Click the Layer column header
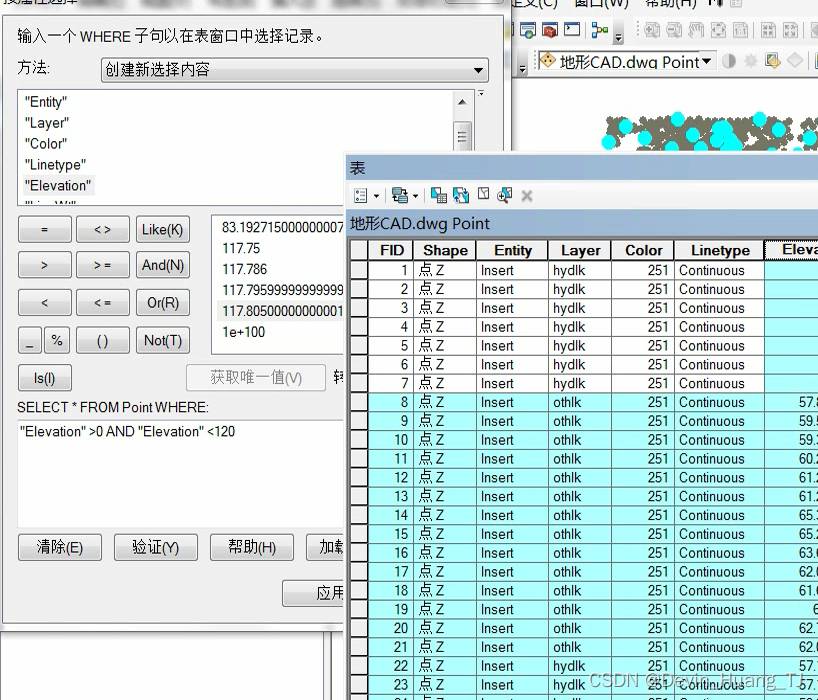Viewport: 818px width, 700px height. pyautogui.click(x=580, y=250)
